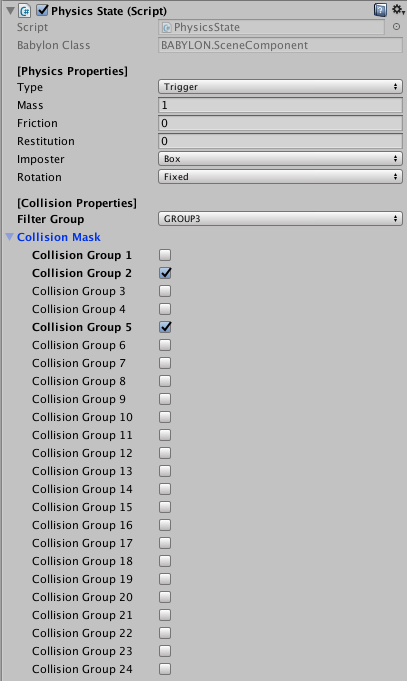407x681 pixels.
Task: Click the Mass value field
Action: tap(280, 105)
